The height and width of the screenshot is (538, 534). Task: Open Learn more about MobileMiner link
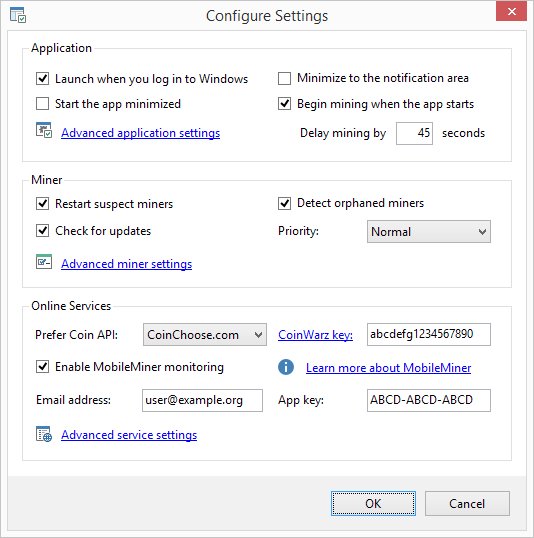388,368
